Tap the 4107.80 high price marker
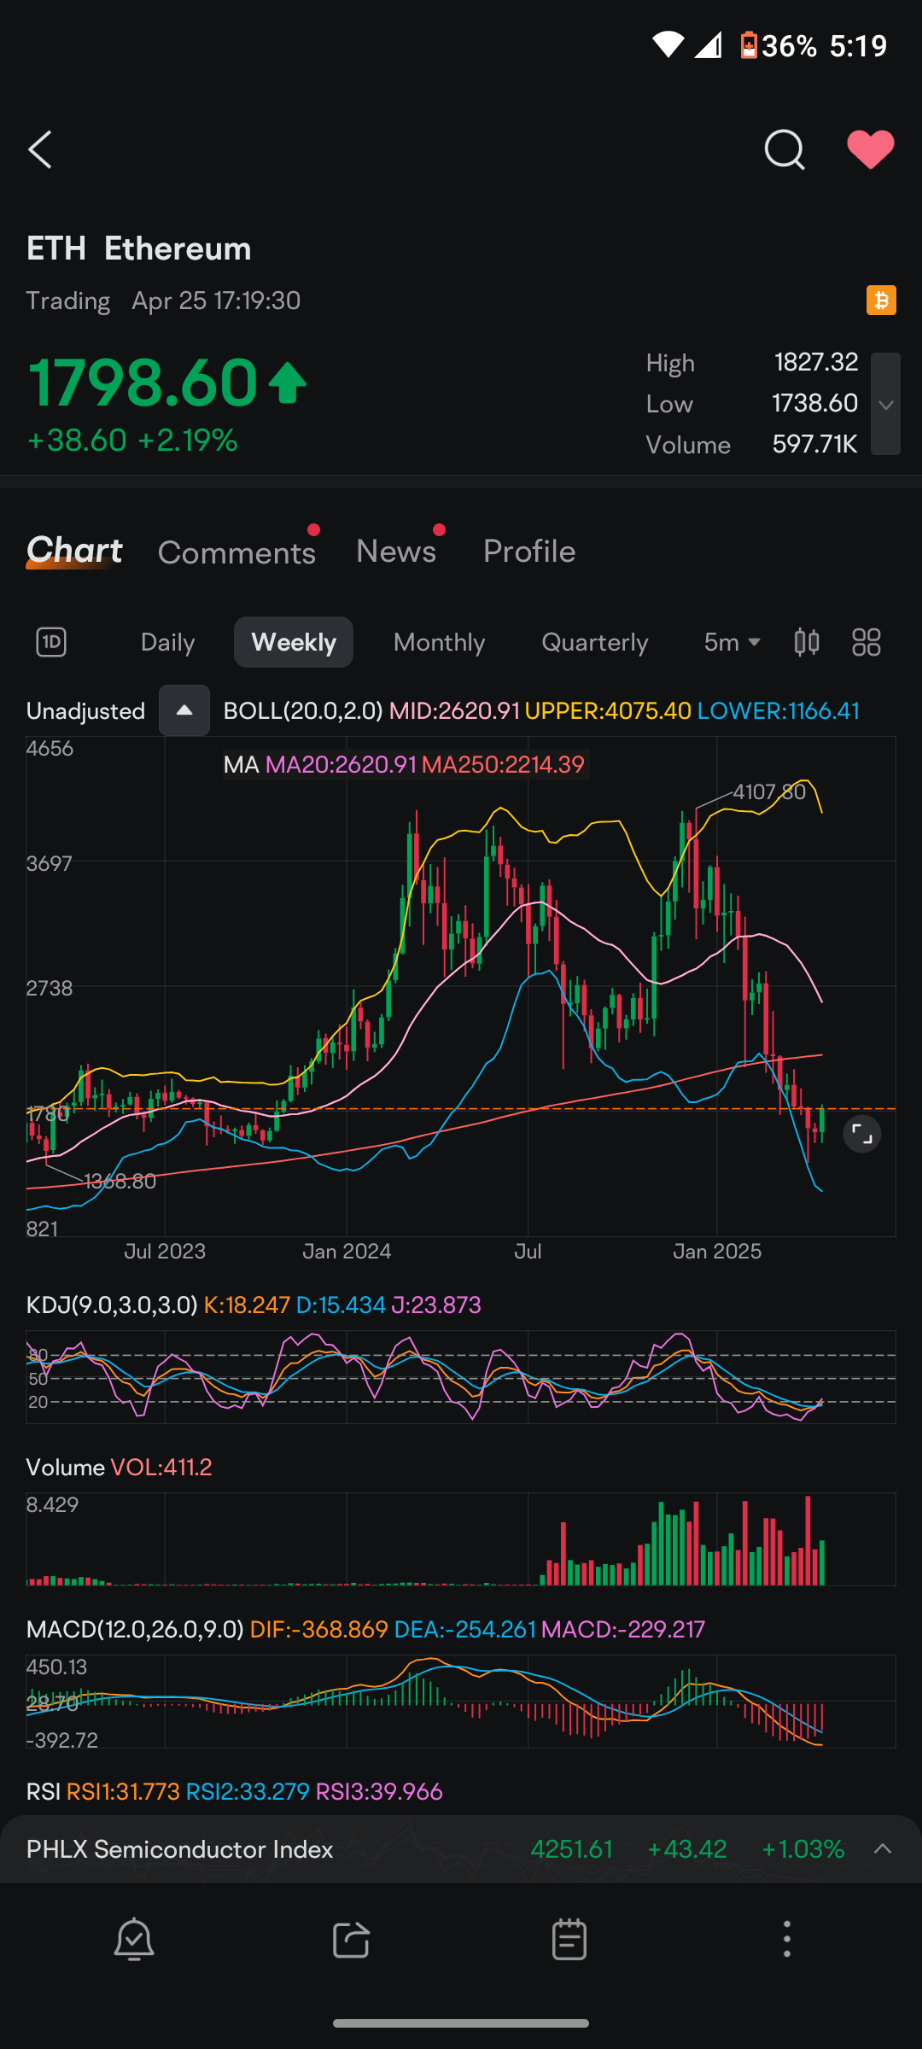Viewport: 922px width, 2049px height. [x=769, y=792]
